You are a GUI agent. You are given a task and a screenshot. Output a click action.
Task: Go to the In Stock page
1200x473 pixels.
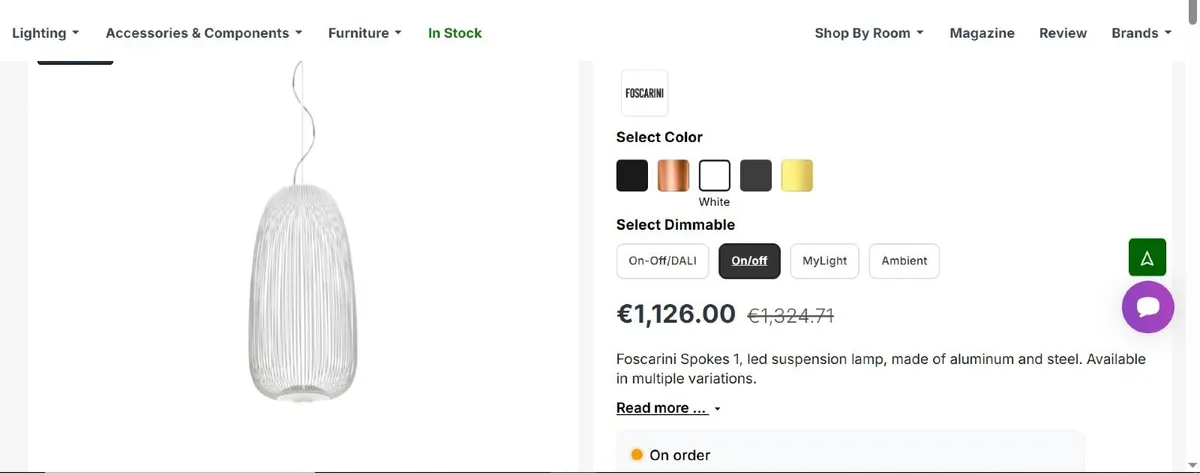tap(455, 33)
